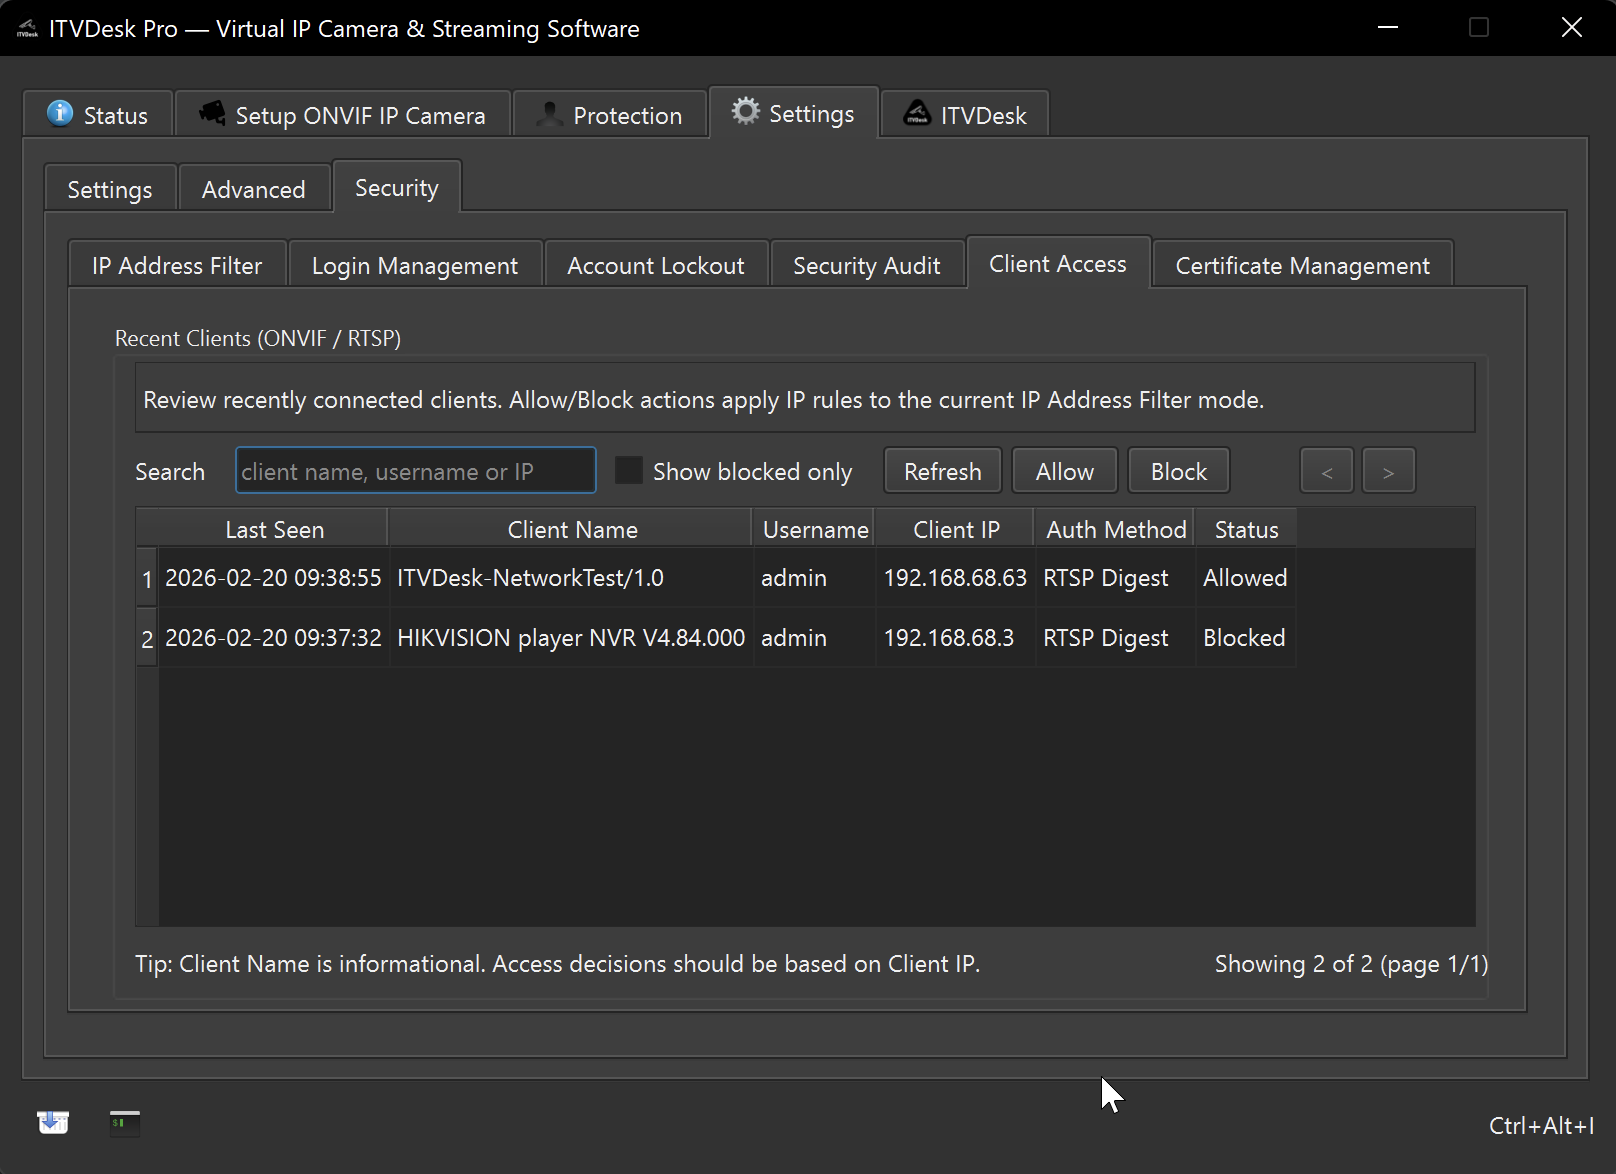The image size is (1616, 1174).
Task: Go to the next page of clients
Action: tap(1387, 472)
